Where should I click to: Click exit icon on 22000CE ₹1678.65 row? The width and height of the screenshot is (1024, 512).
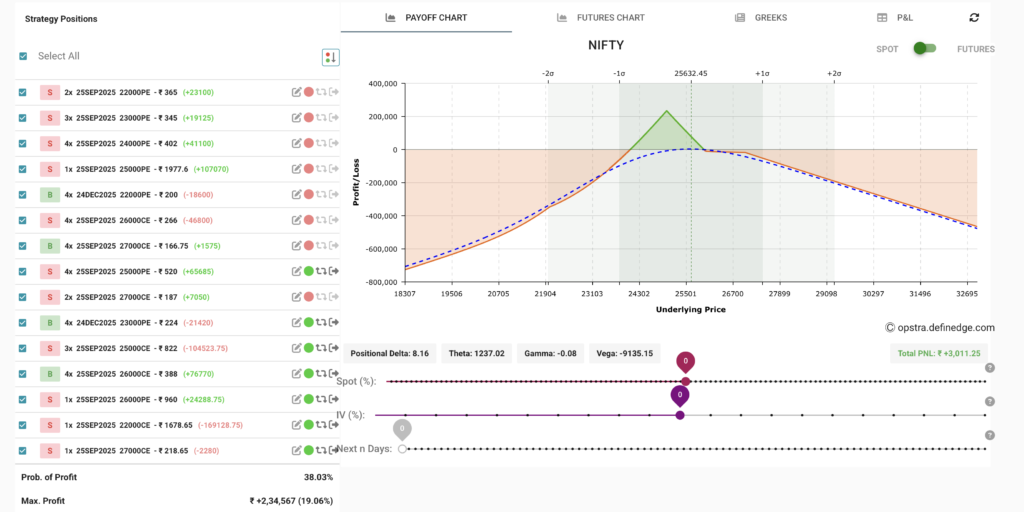[x=334, y=425]
